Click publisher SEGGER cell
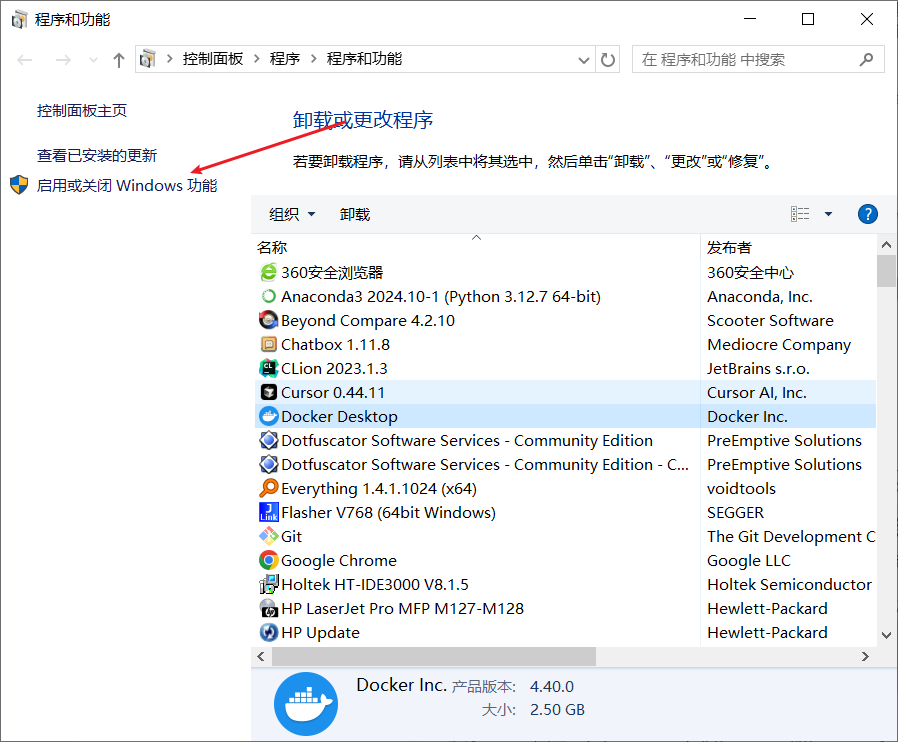The height and width of the screenshot is (742, 898). point(736,512)
